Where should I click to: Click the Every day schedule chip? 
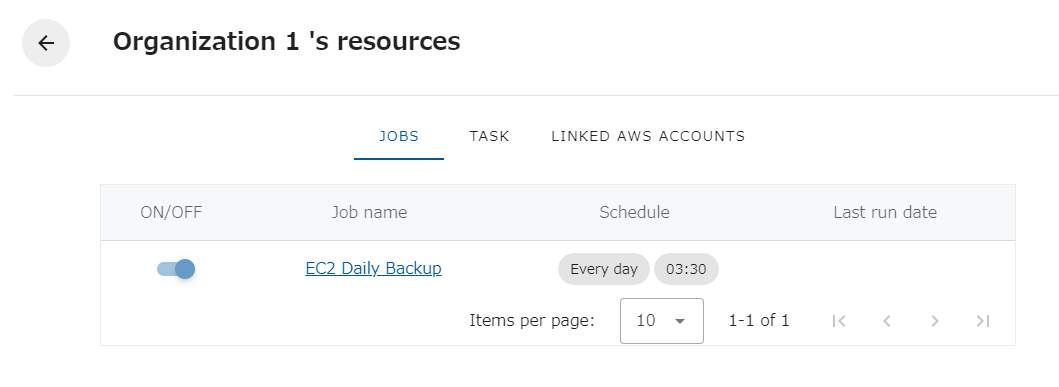click(604, 269)
